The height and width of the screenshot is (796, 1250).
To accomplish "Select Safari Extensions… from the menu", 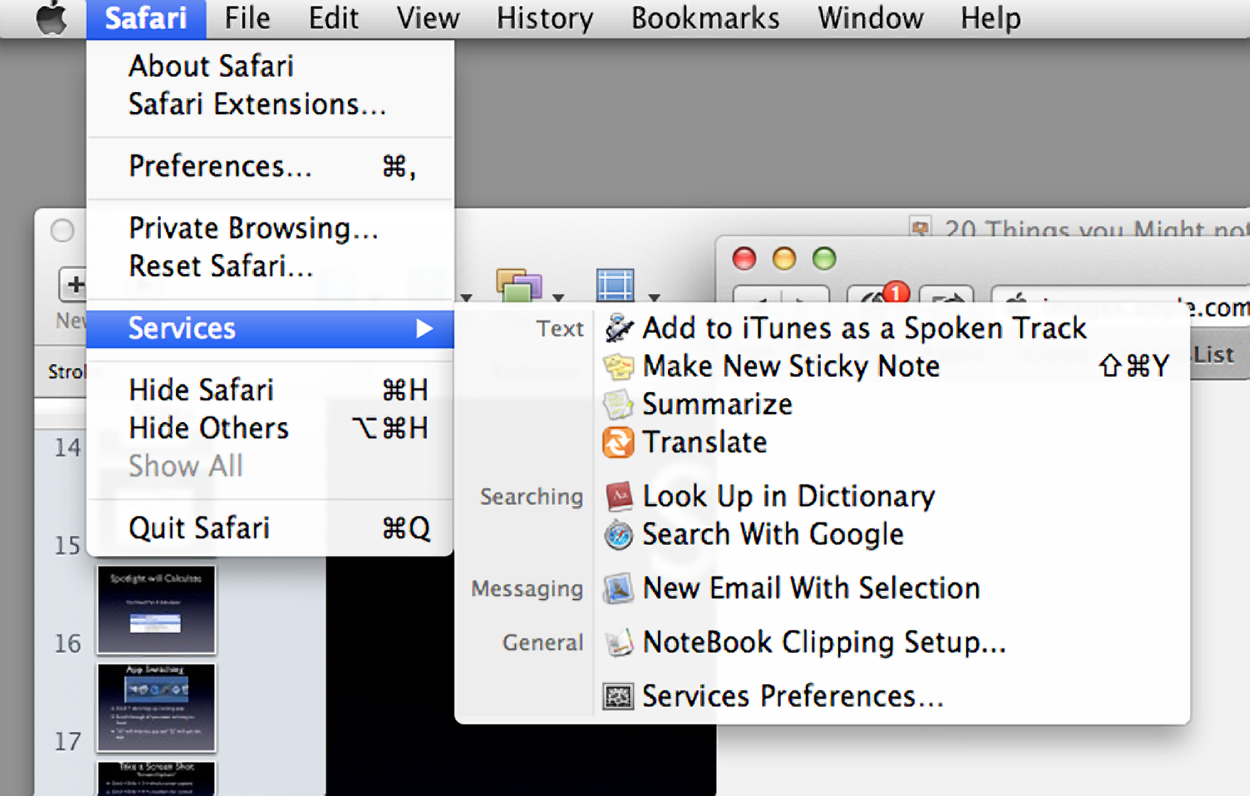I will pos(270,104).
